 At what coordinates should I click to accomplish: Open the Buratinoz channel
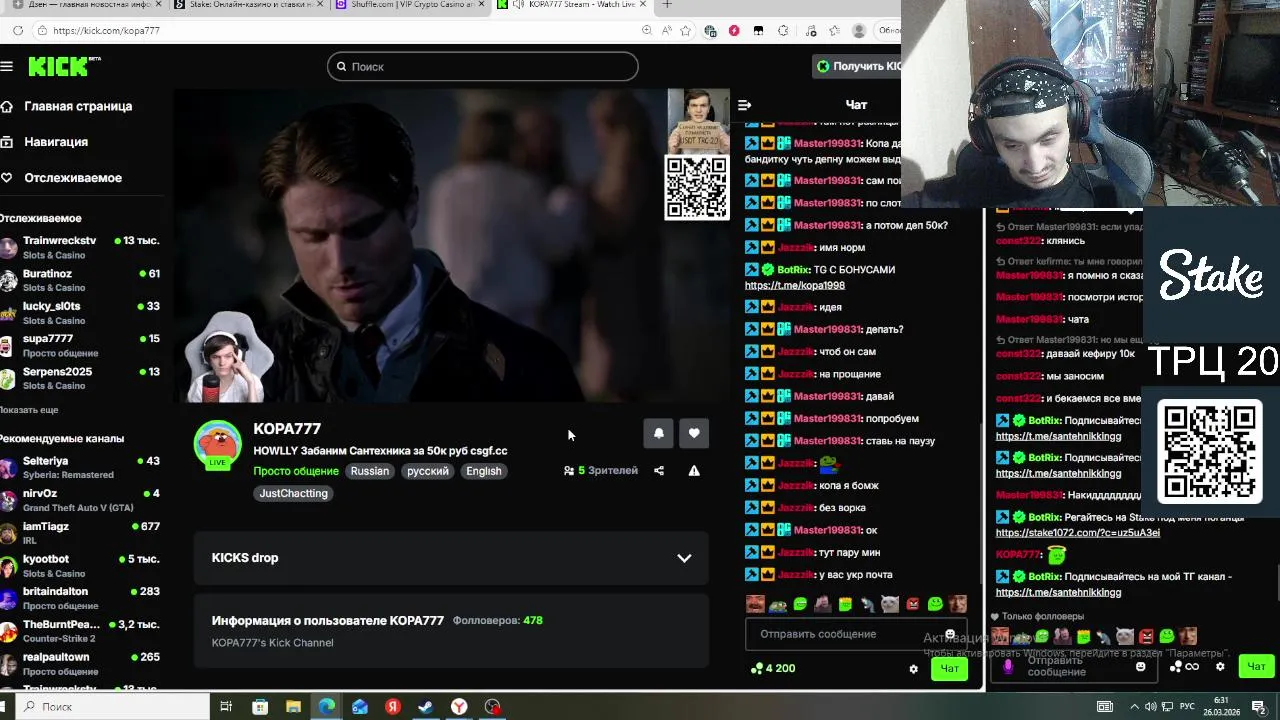click(x=80, y=280)
